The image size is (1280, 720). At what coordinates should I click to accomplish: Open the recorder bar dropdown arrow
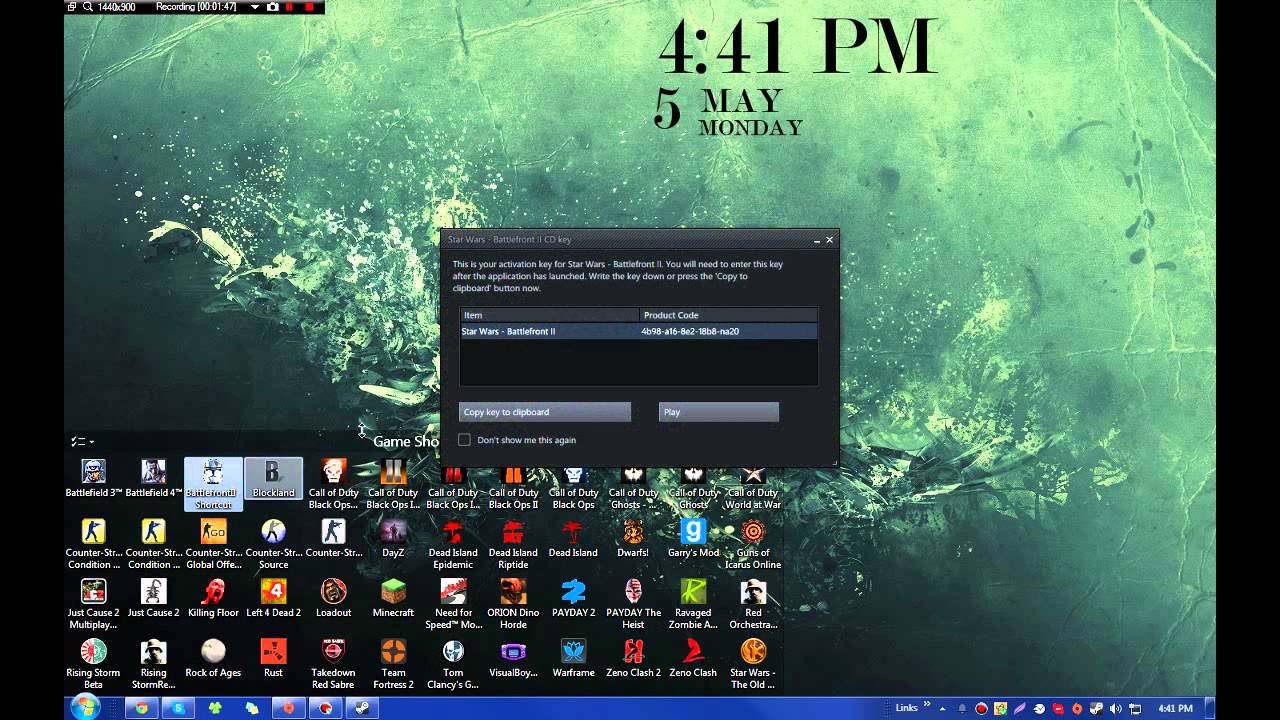pos(255,7)
